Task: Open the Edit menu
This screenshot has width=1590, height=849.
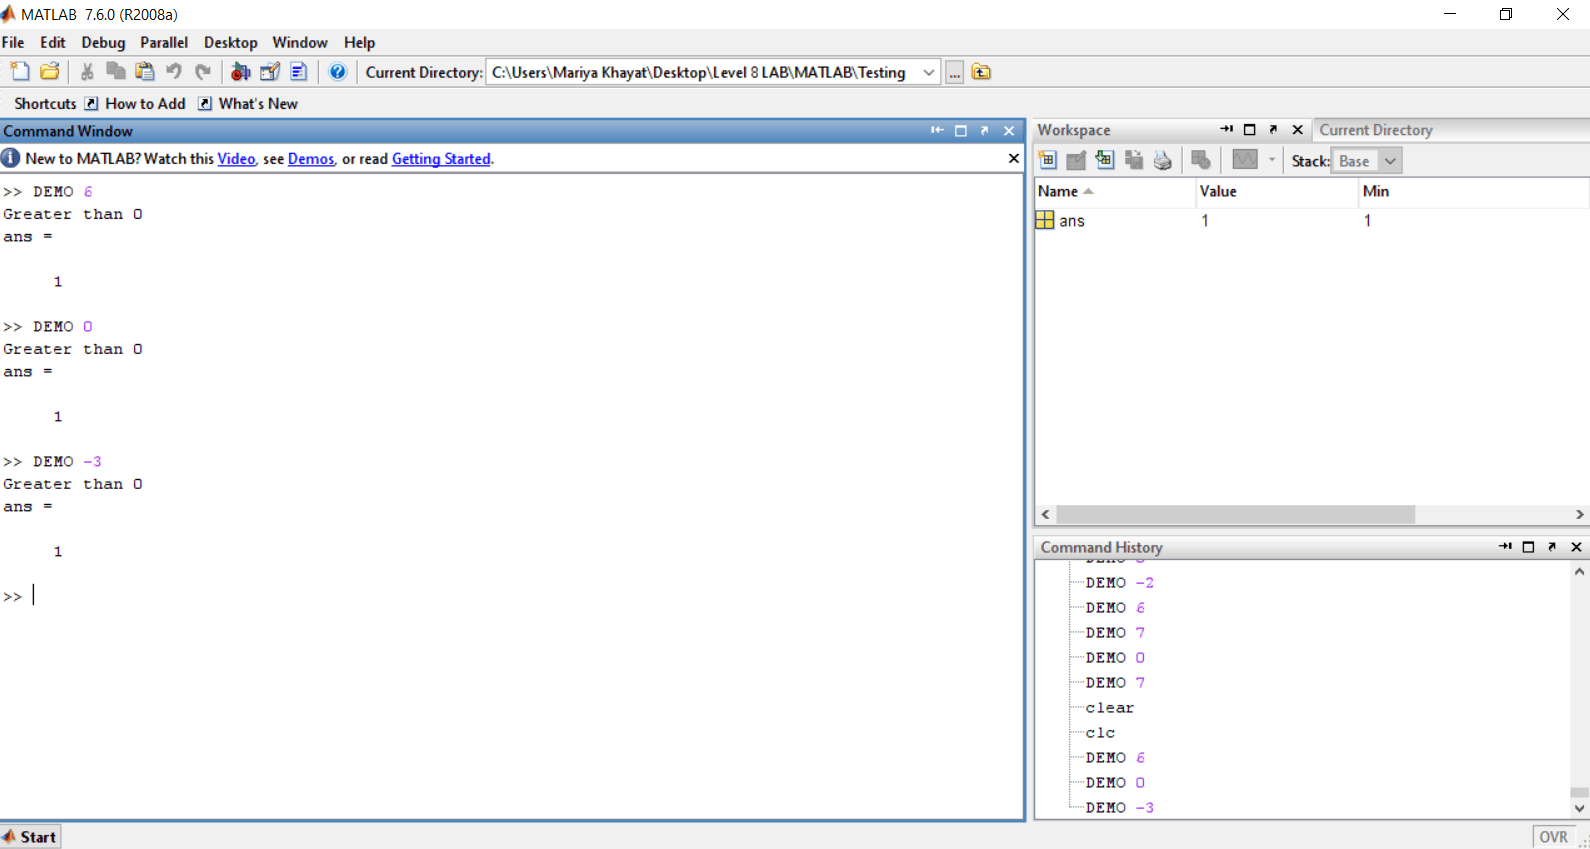Action: click(x=53, y=42)
